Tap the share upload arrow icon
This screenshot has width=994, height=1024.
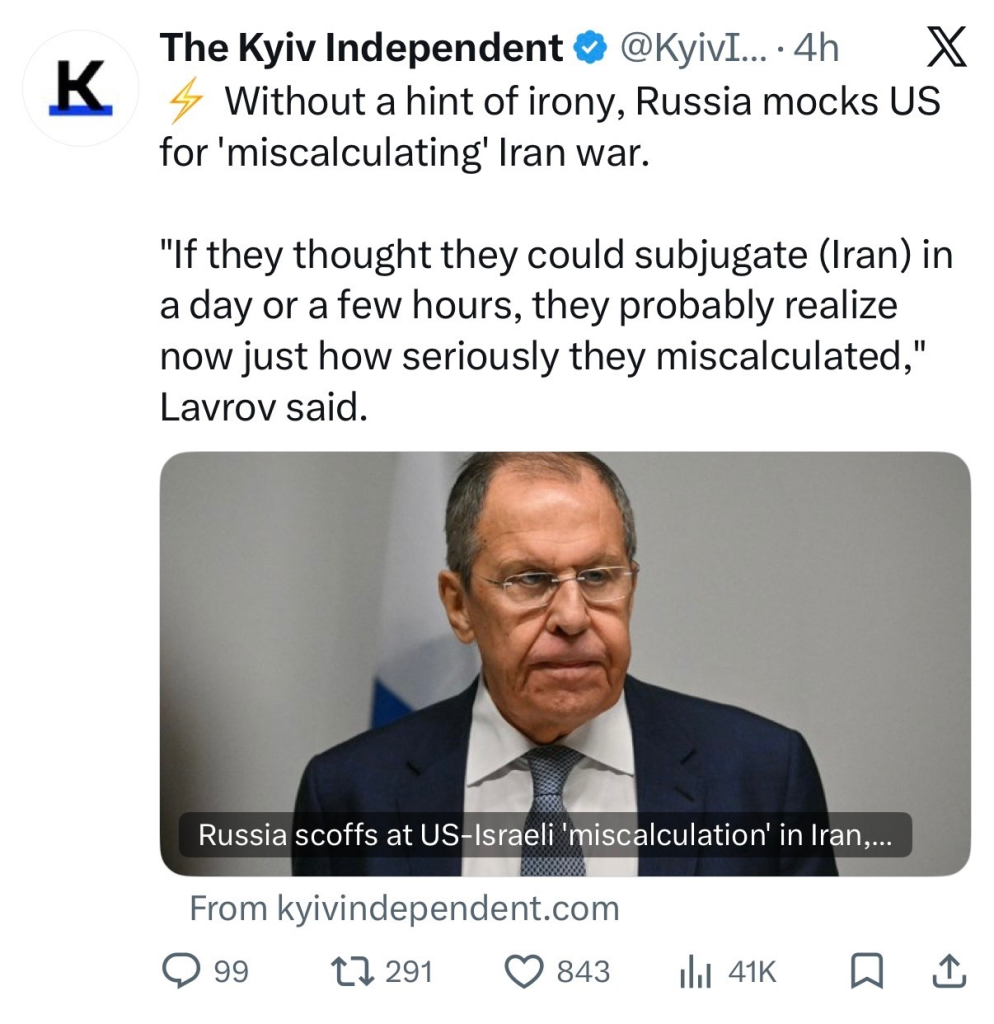(x=949, y=971)
